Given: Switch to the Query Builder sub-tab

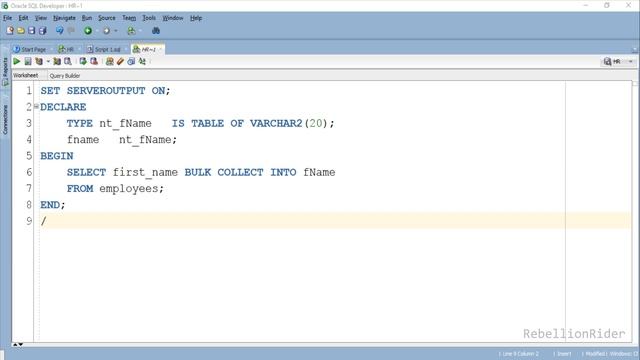Looking at the screenshot, I should click(64, 76).
